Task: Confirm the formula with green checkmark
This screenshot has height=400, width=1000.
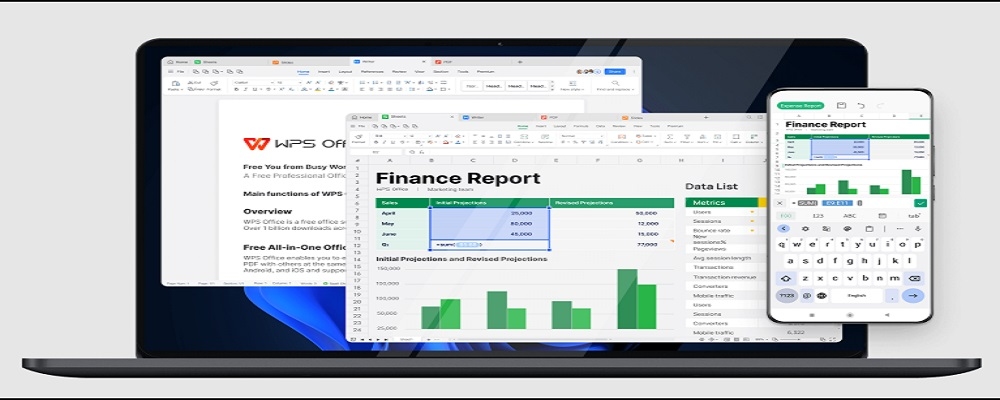Action: click(920, 203)
